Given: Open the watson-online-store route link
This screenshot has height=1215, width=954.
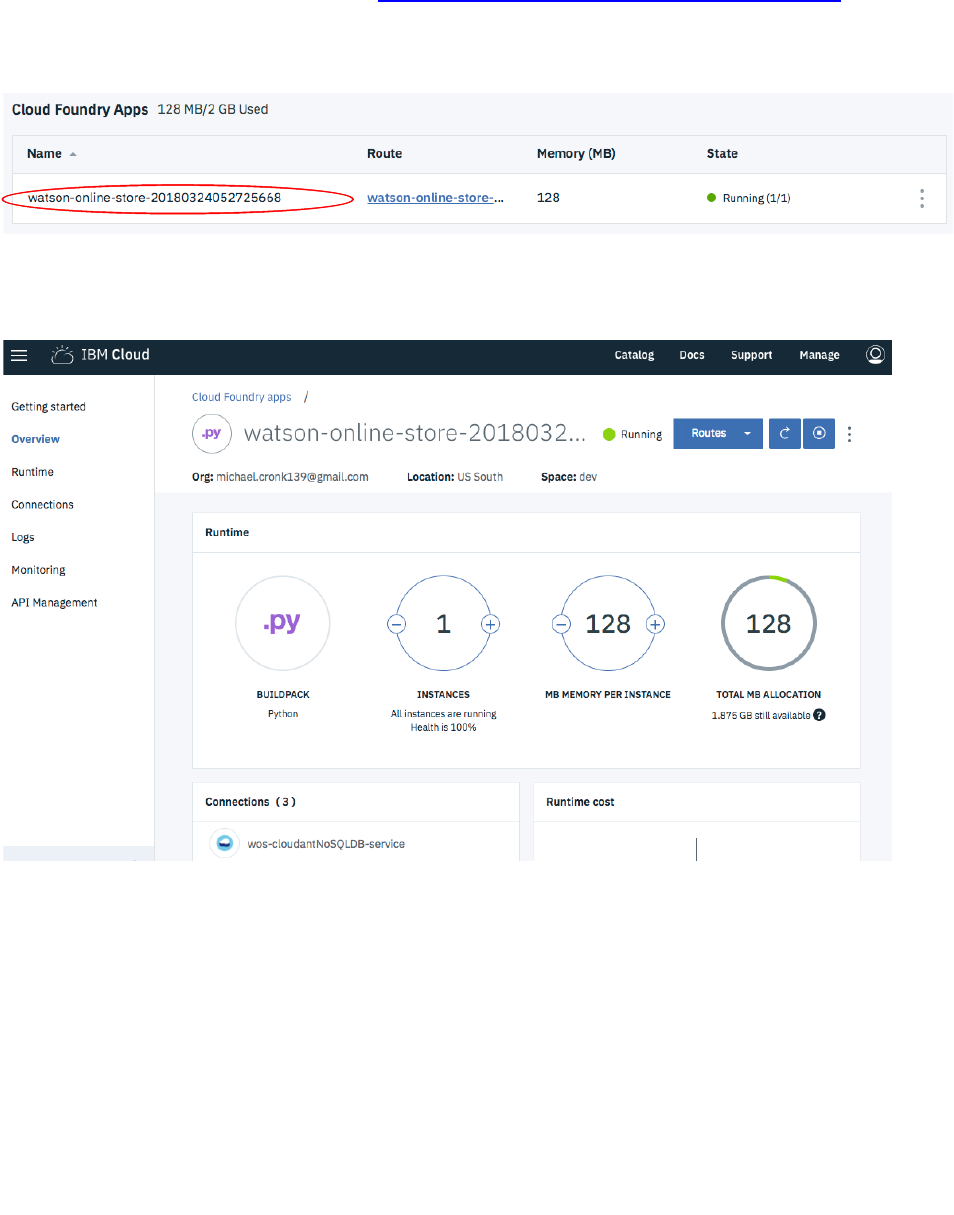Looking at the screenshot, I should pyautogui.click(x=435, y=198).
